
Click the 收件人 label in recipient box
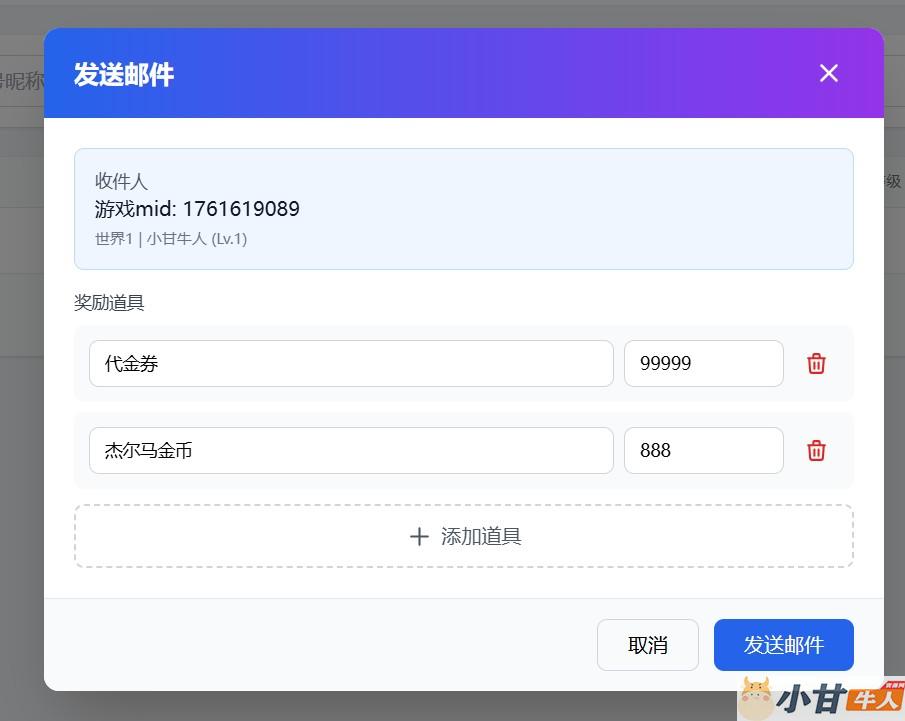(x=121, y=181)
